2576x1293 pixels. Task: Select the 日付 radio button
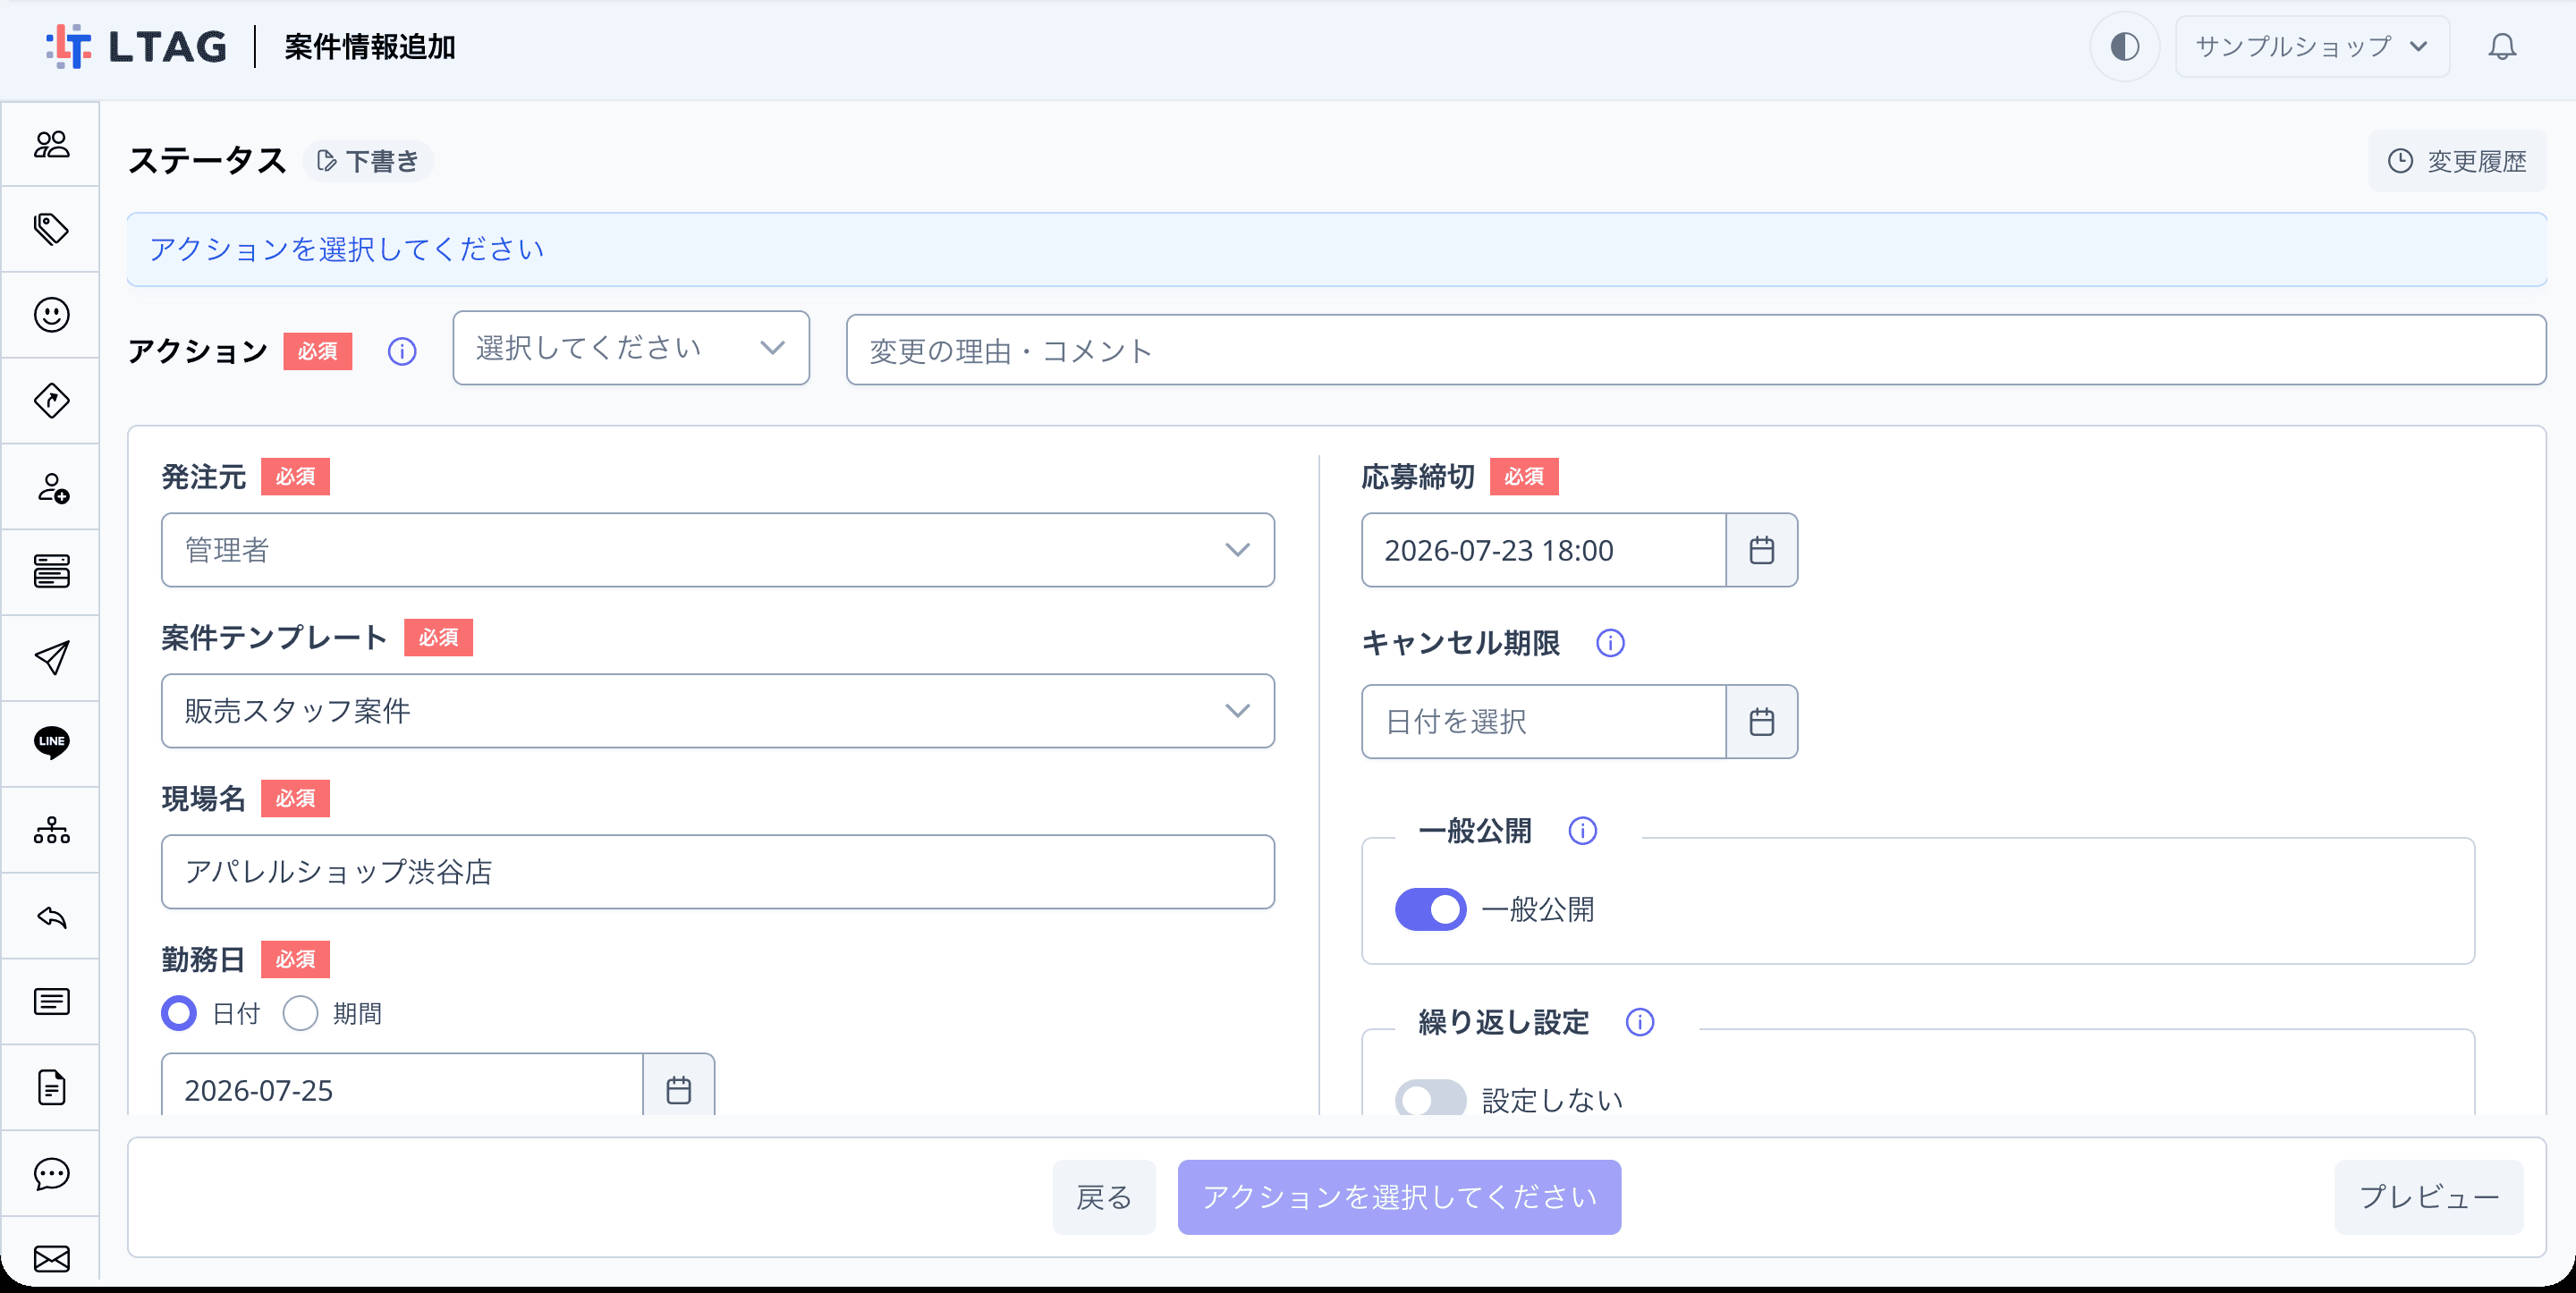pos(179,1014)
